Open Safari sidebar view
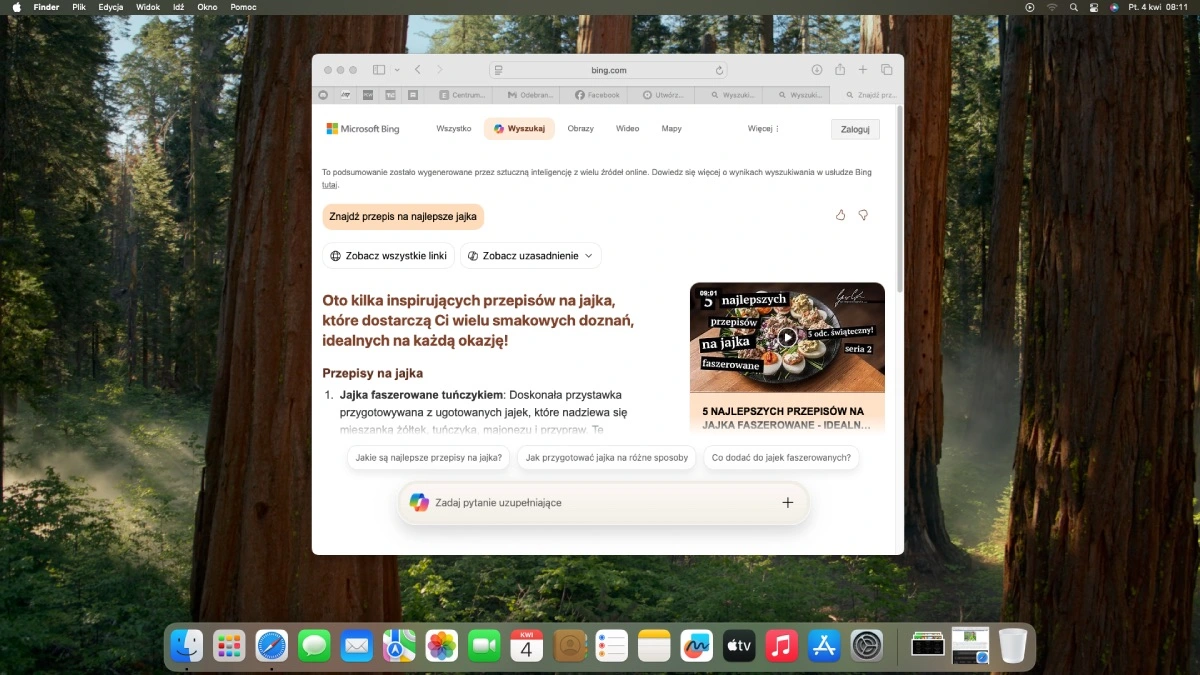Screen dimensions: 1200x675 [378, 70]
